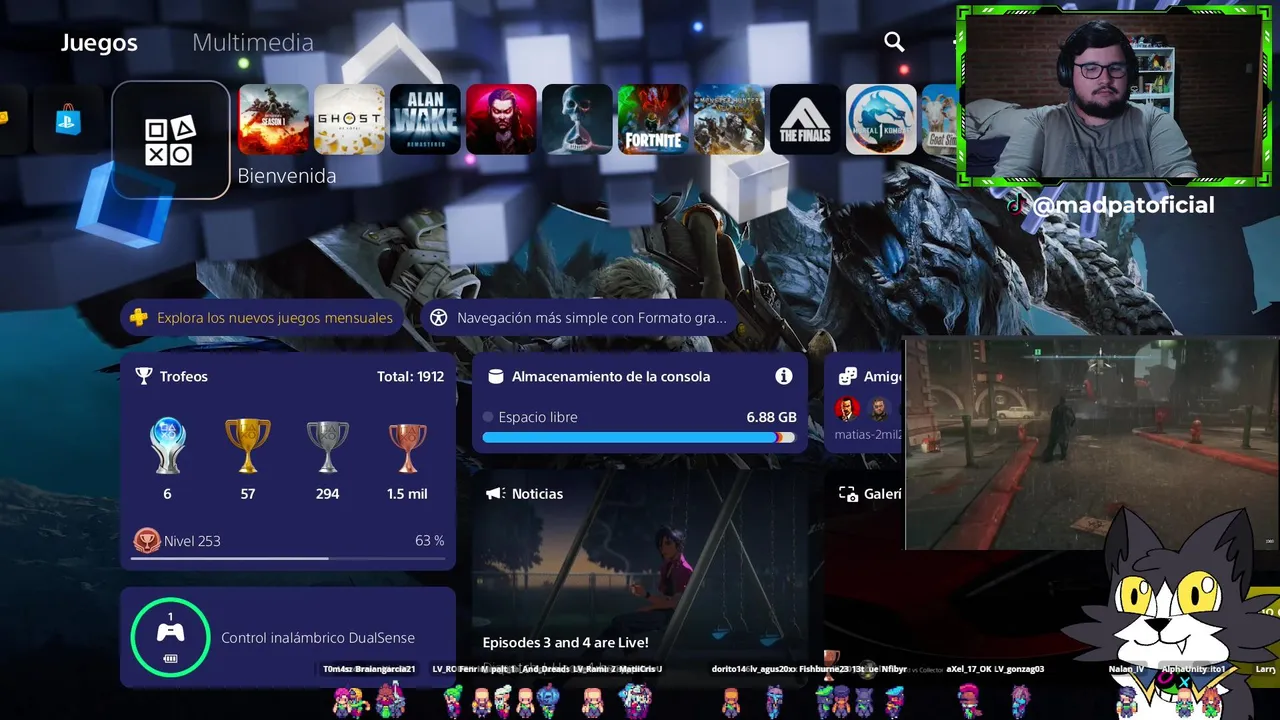Open the search magnifier icon
The image size is (1280, 720).
[x=894, y=41]
